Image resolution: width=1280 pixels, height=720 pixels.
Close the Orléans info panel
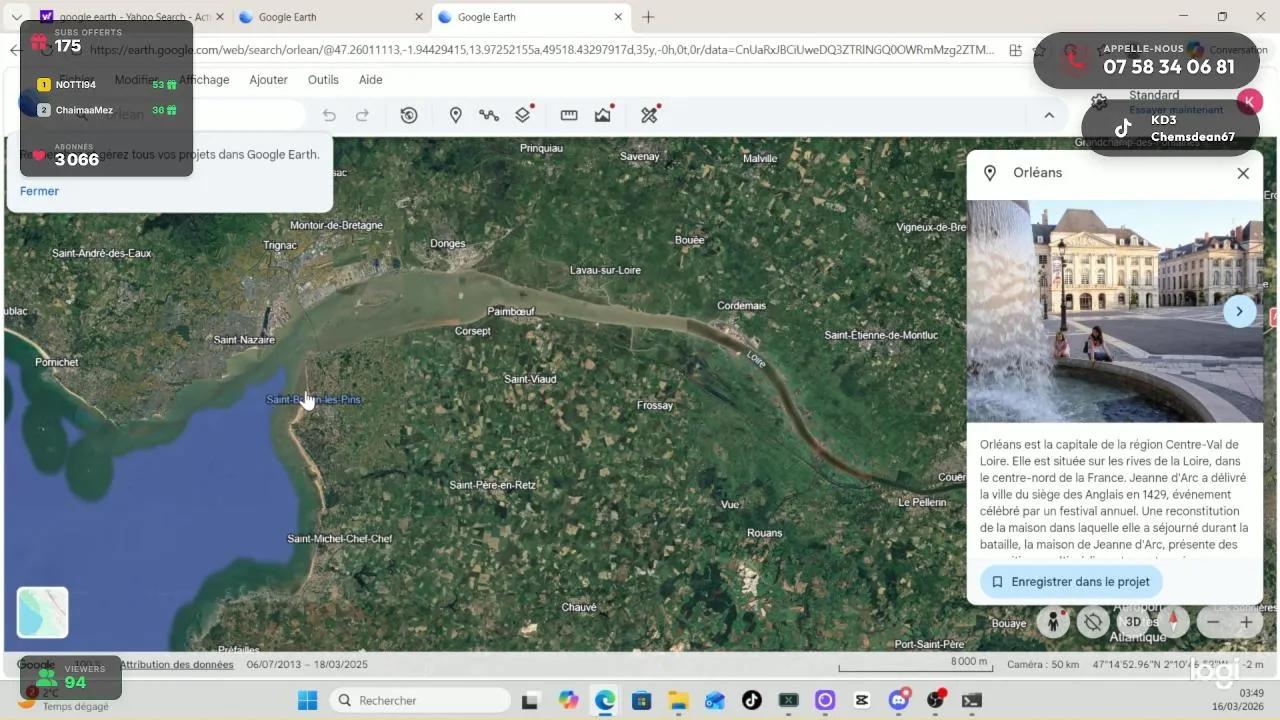(x=1243, y=173)
